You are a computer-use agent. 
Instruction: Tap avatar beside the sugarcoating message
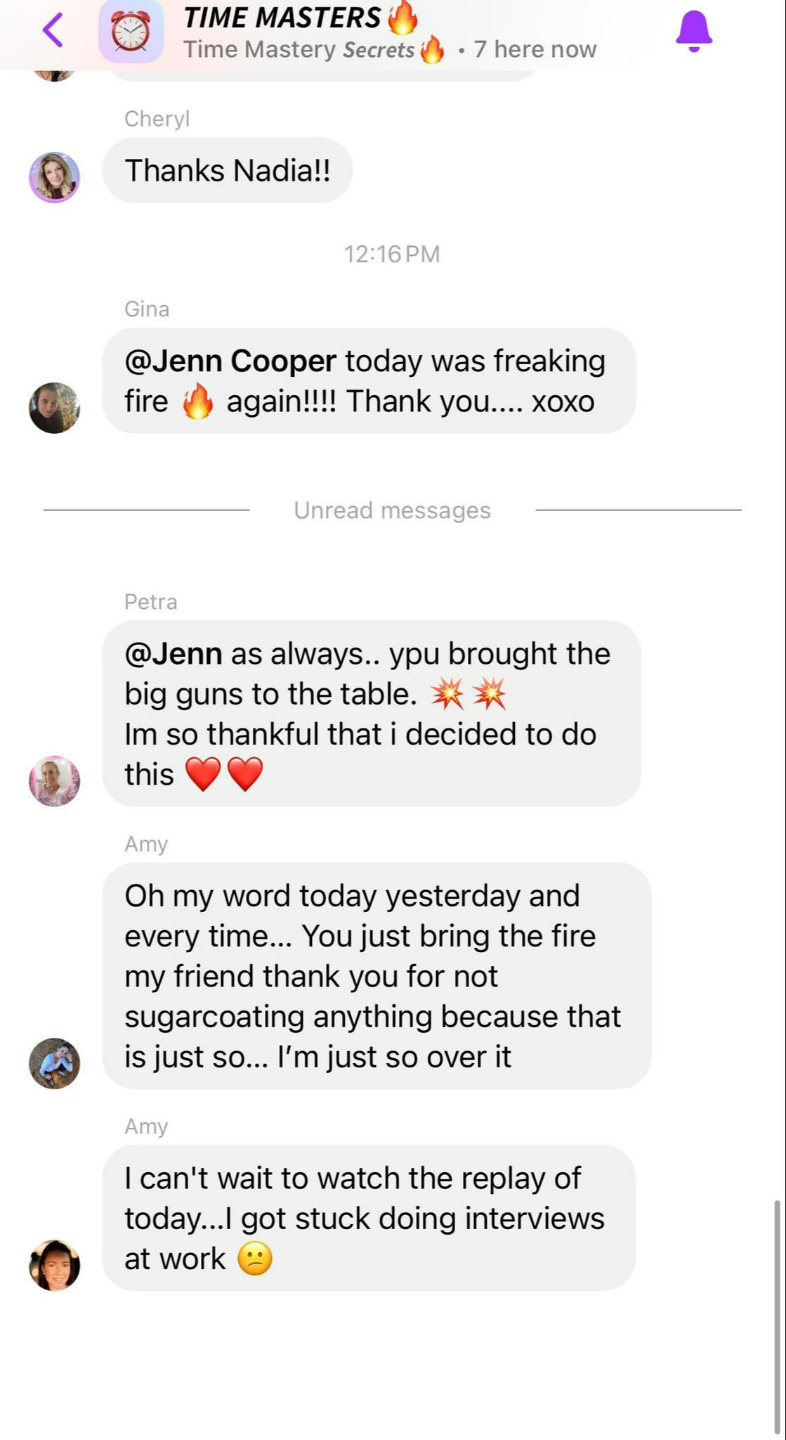point(54,1063)
